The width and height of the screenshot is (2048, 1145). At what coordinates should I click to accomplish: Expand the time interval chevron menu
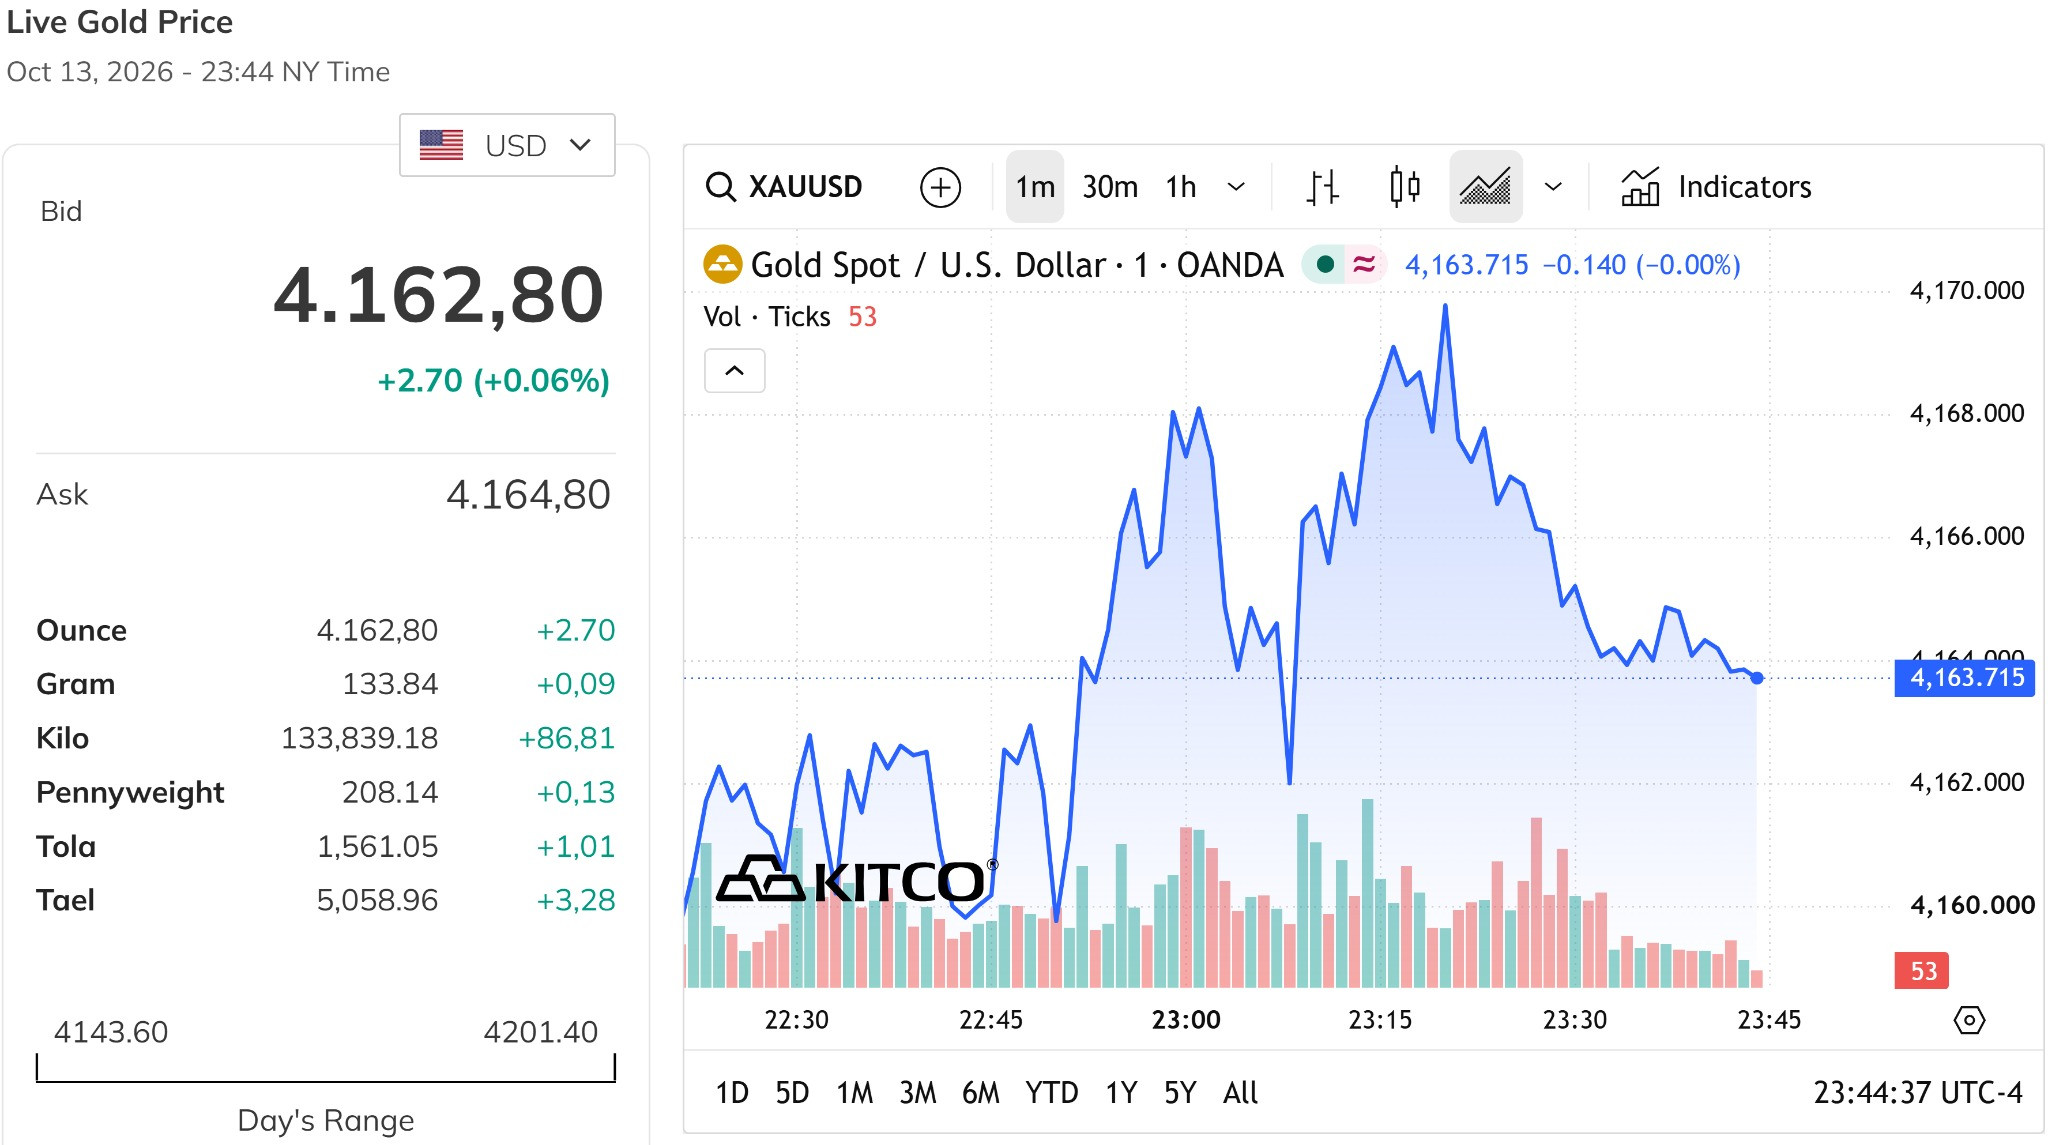(x=1236, y=187)
